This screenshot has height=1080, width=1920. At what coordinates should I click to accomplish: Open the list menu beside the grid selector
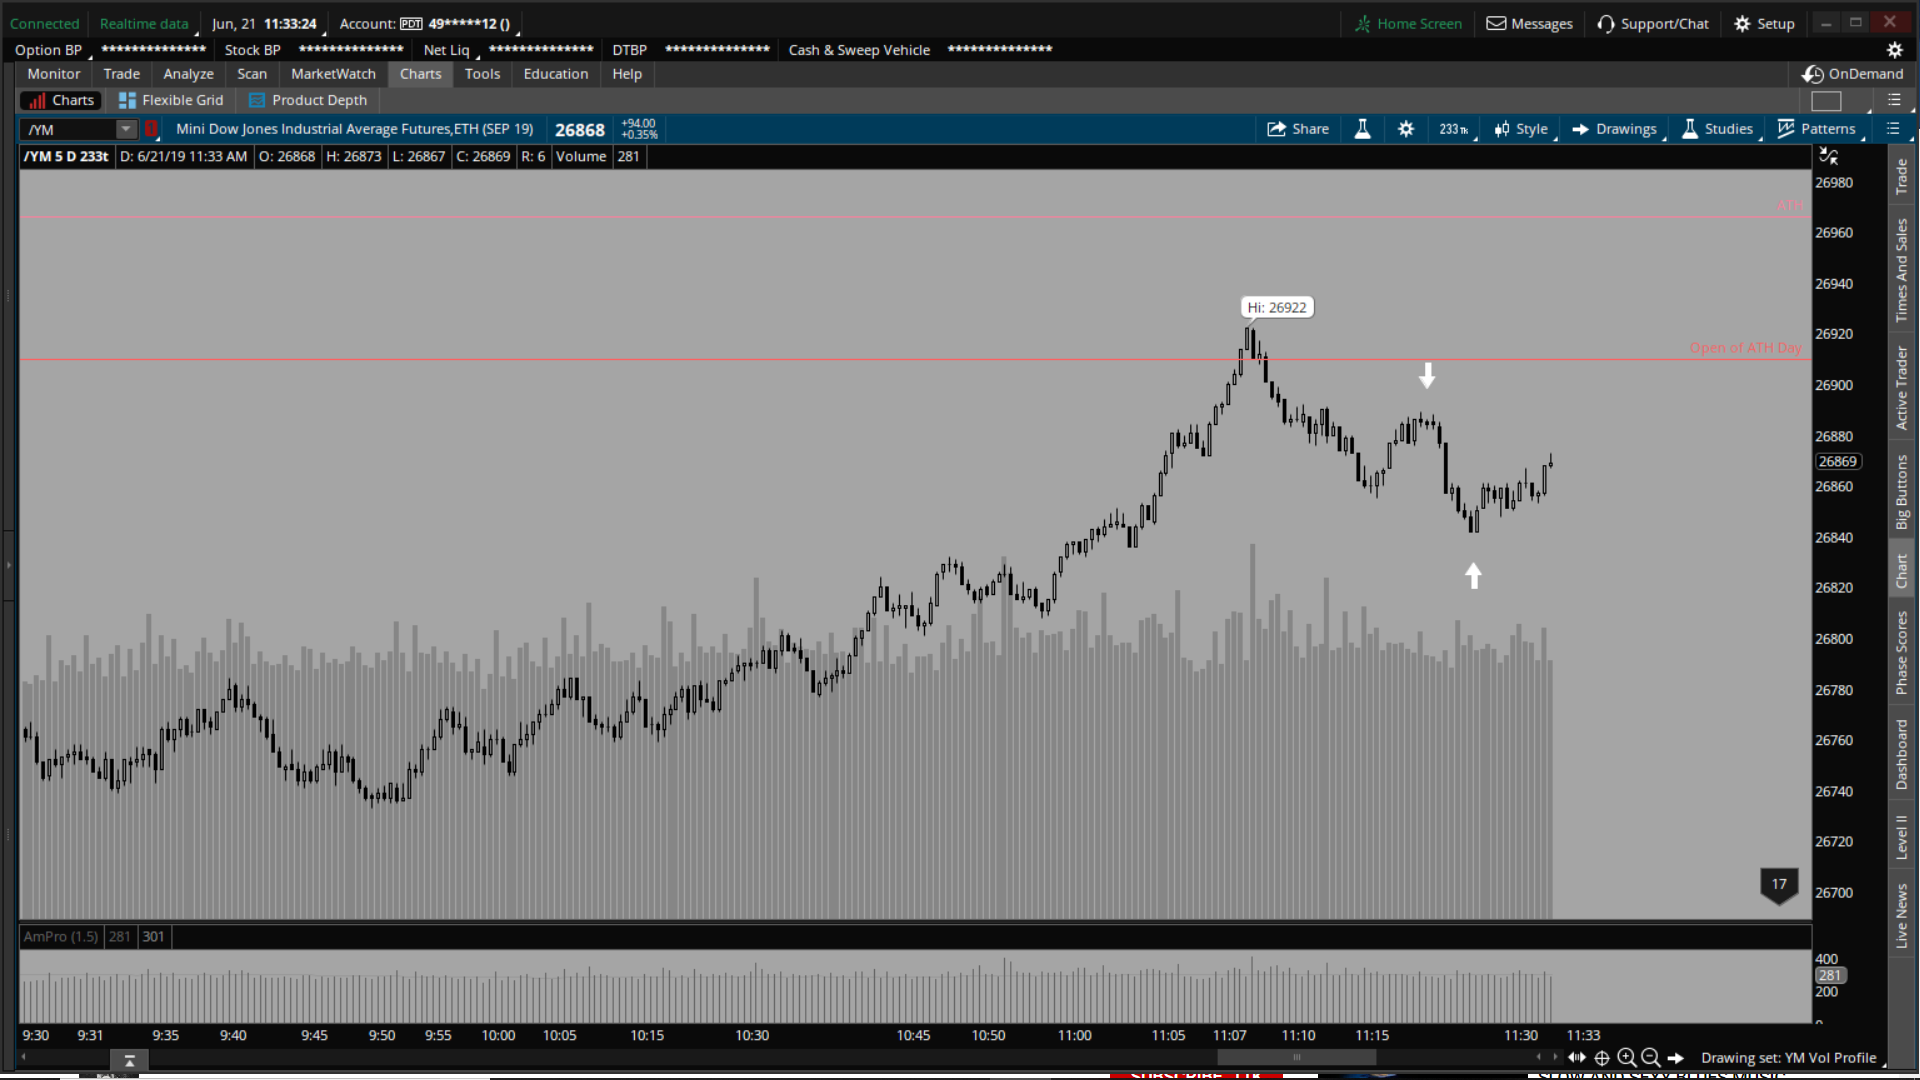[x=1894, y=100]
